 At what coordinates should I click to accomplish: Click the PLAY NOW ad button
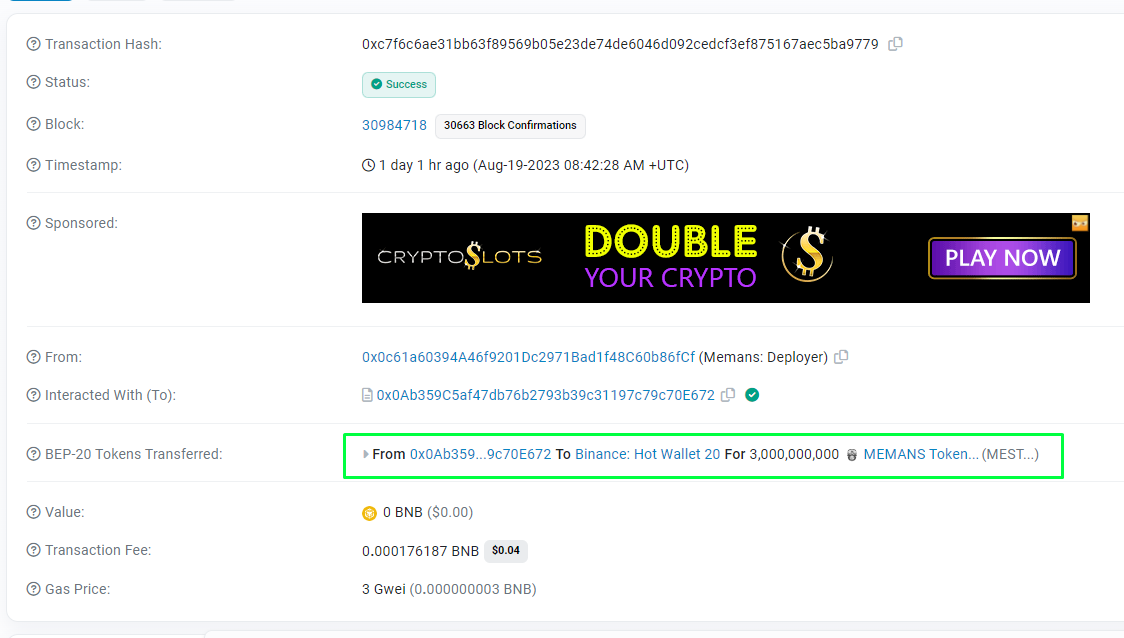[x=1002, y=257]
